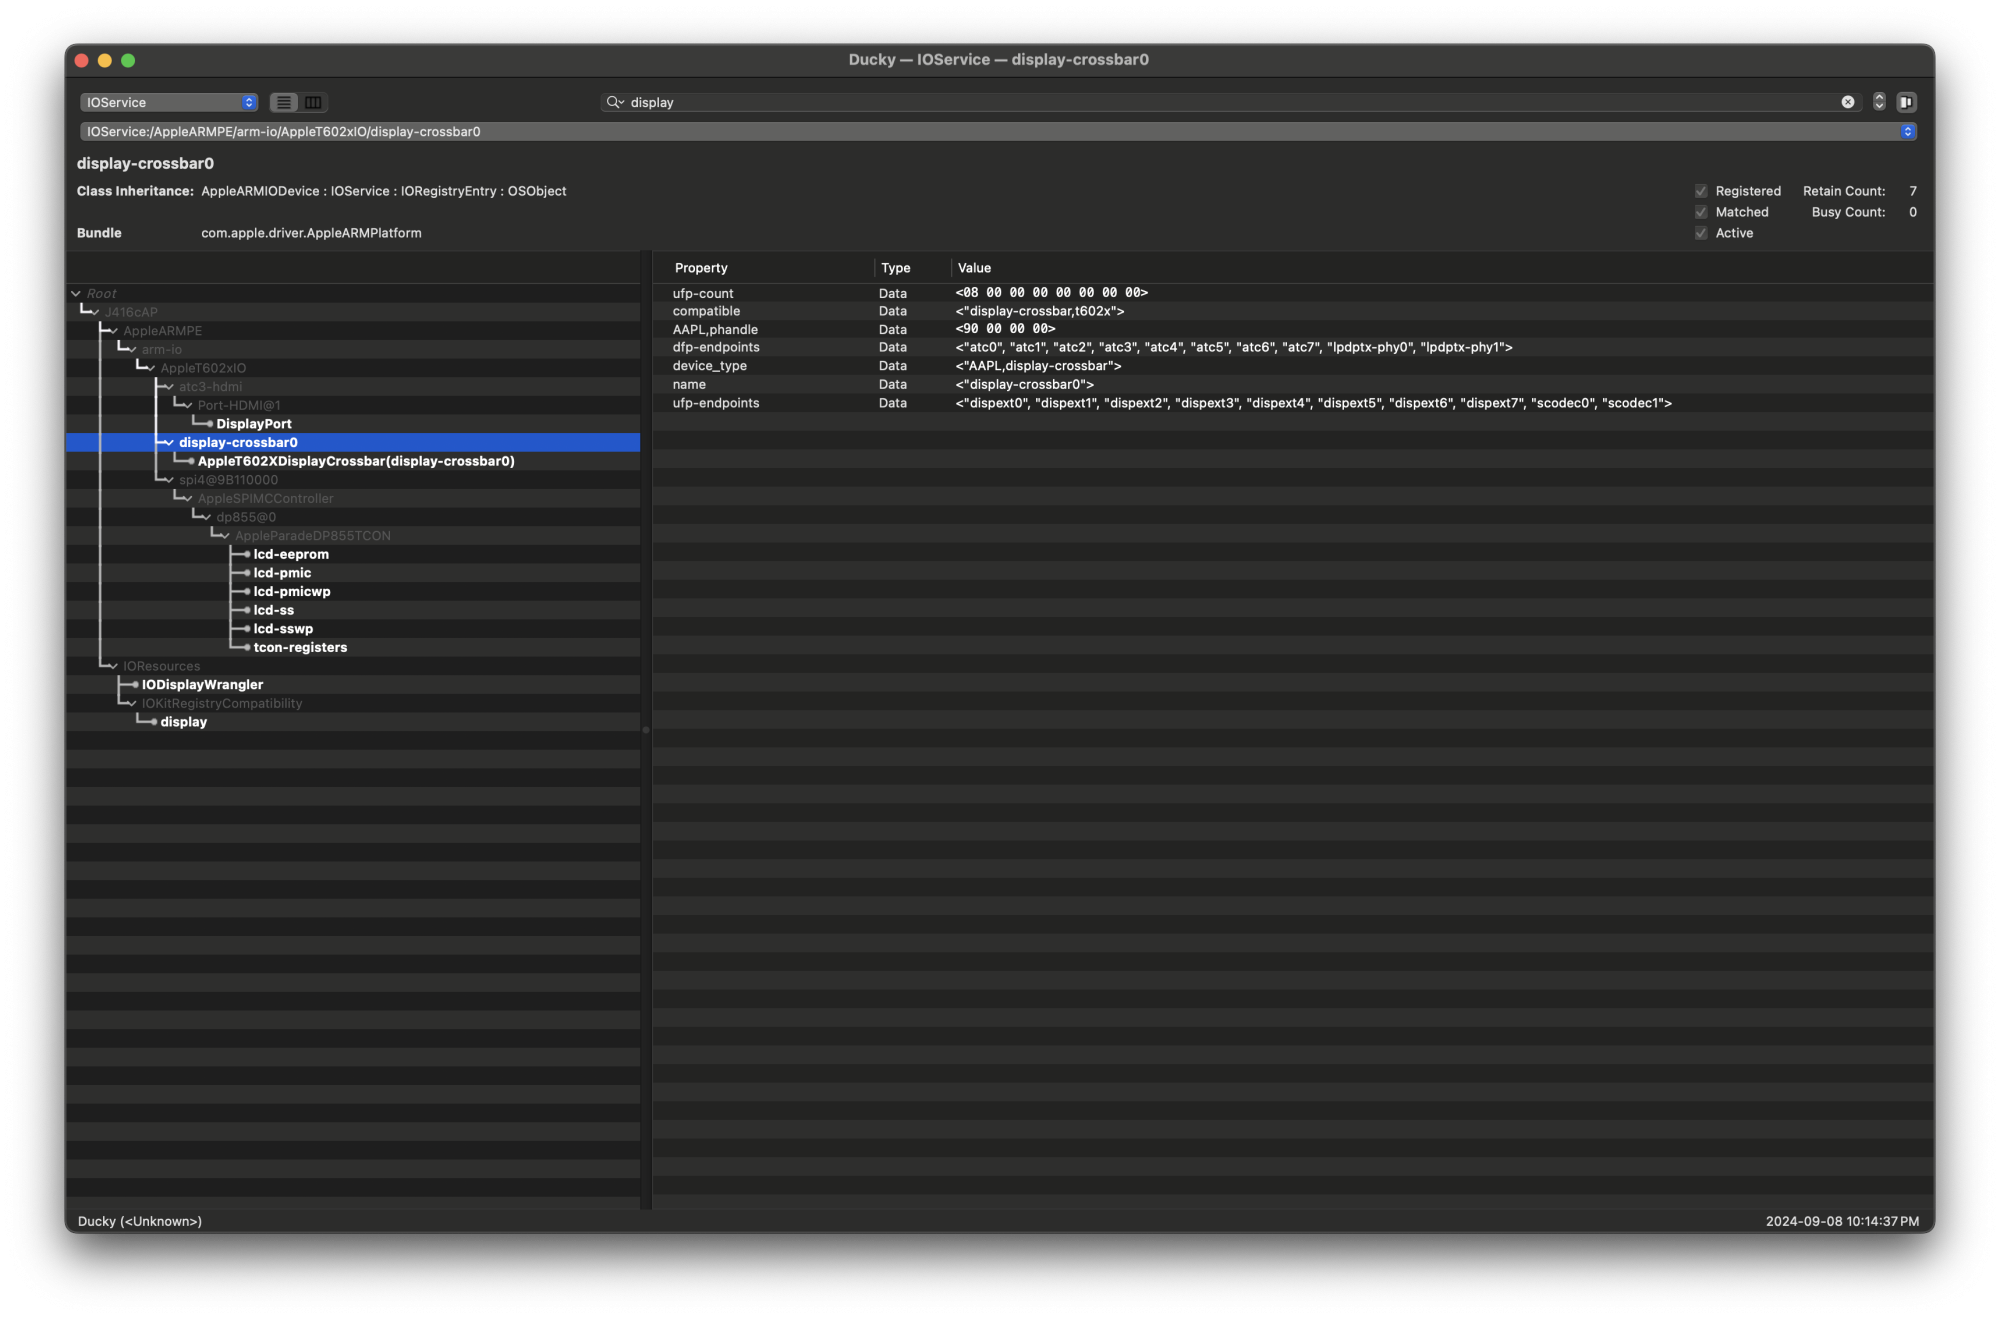The width and height of the screenshot is (2000, 1319).
Task: Switch to column view layout
Action: click(312, 102)
